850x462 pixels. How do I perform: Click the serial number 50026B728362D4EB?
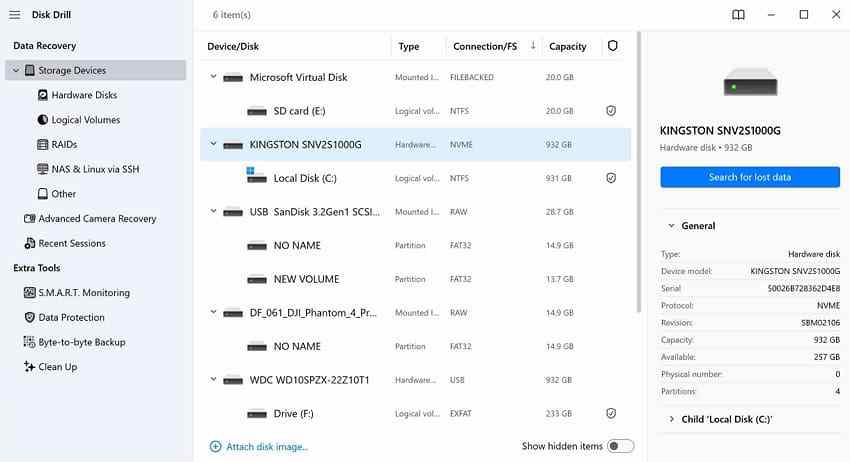tap(803, 288)
